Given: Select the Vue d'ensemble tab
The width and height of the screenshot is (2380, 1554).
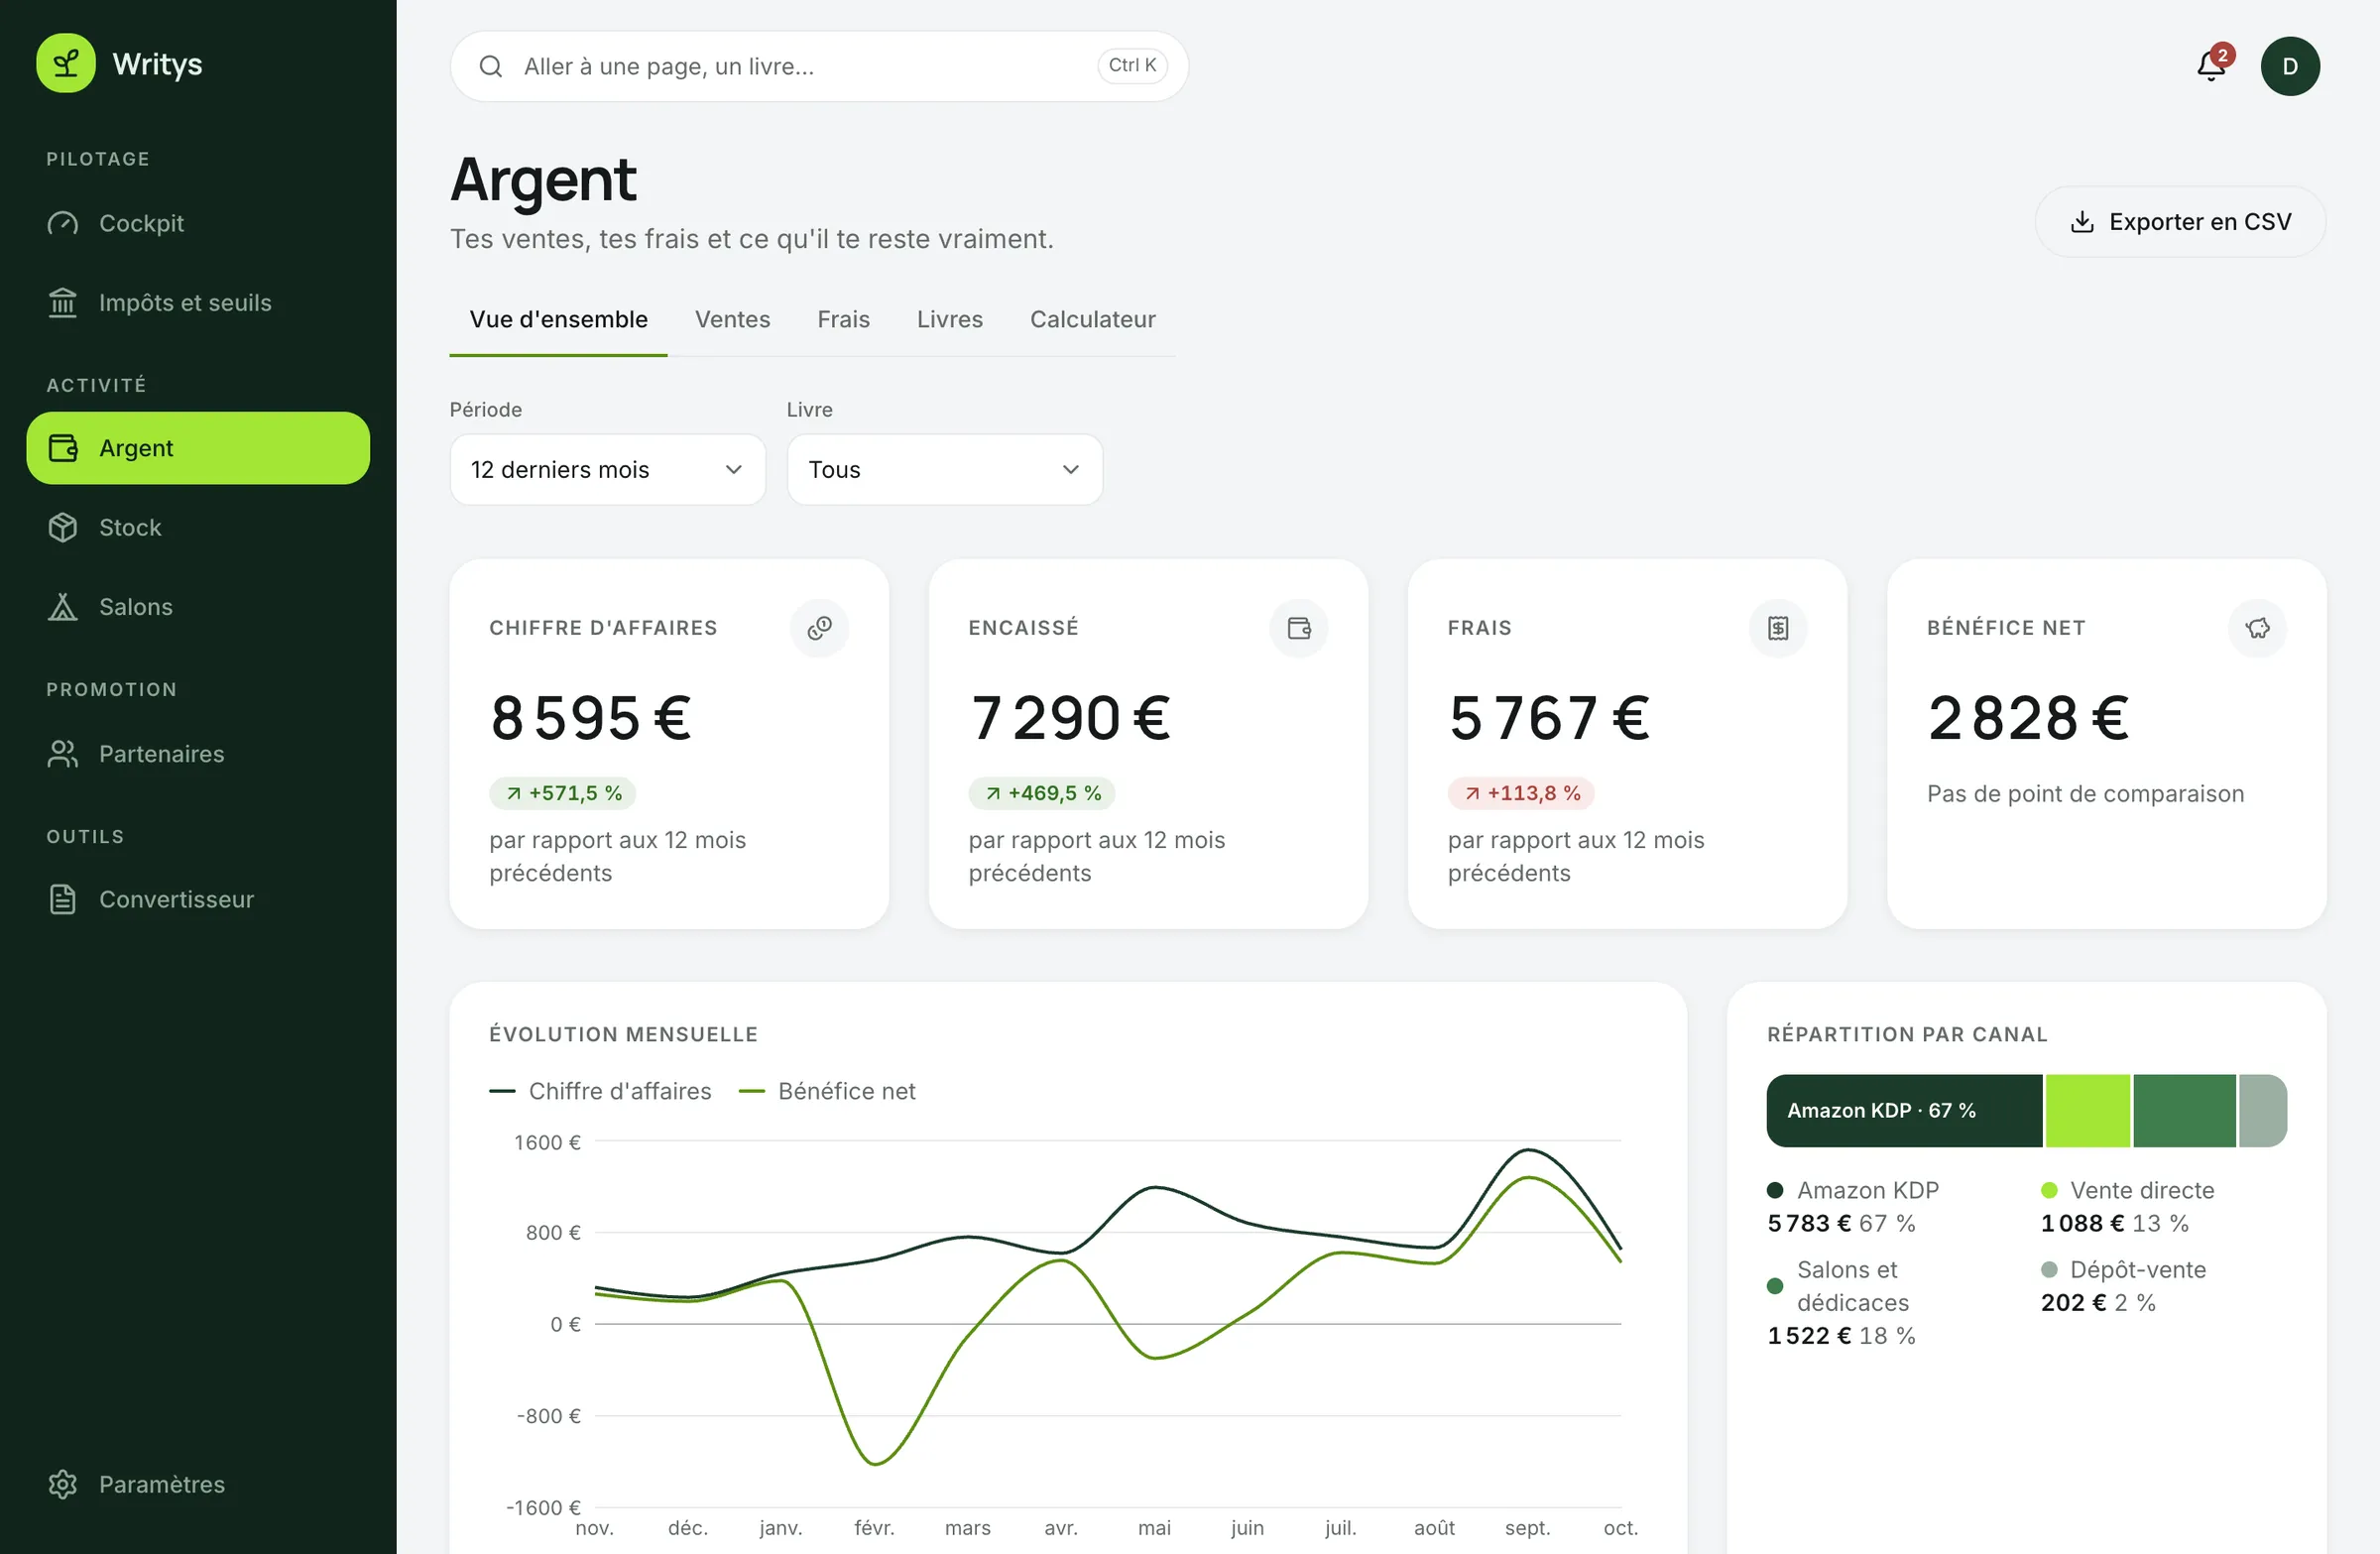Looking at the screenshot, I should pos(558,319).
